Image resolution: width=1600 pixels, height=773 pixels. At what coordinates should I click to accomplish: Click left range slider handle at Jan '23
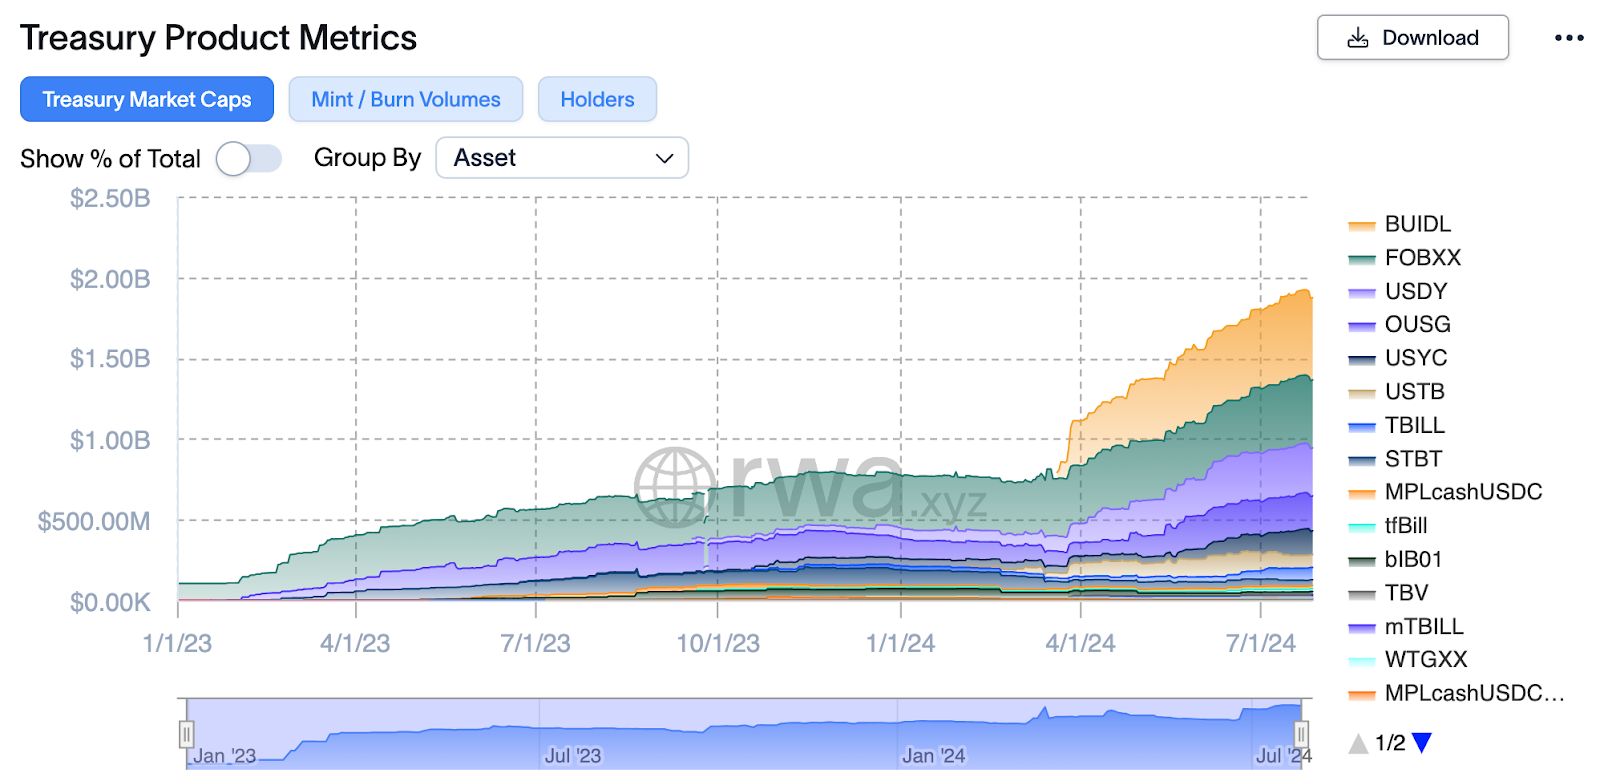(x=186, y=734)
